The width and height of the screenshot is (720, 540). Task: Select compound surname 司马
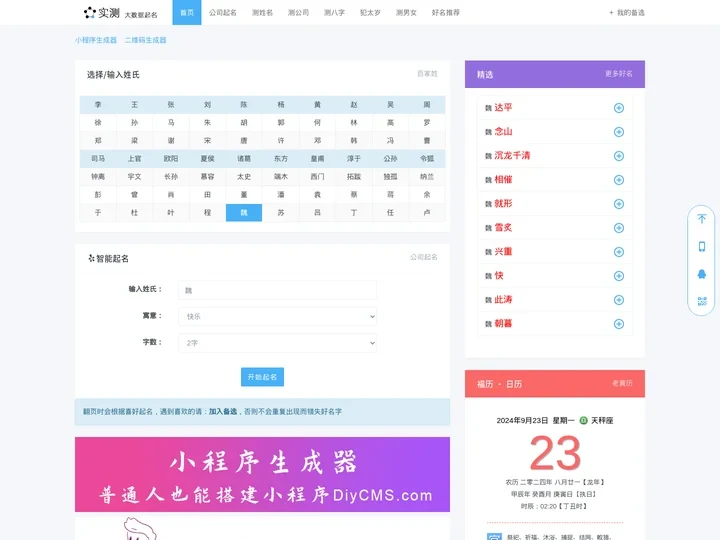(98, 158)
